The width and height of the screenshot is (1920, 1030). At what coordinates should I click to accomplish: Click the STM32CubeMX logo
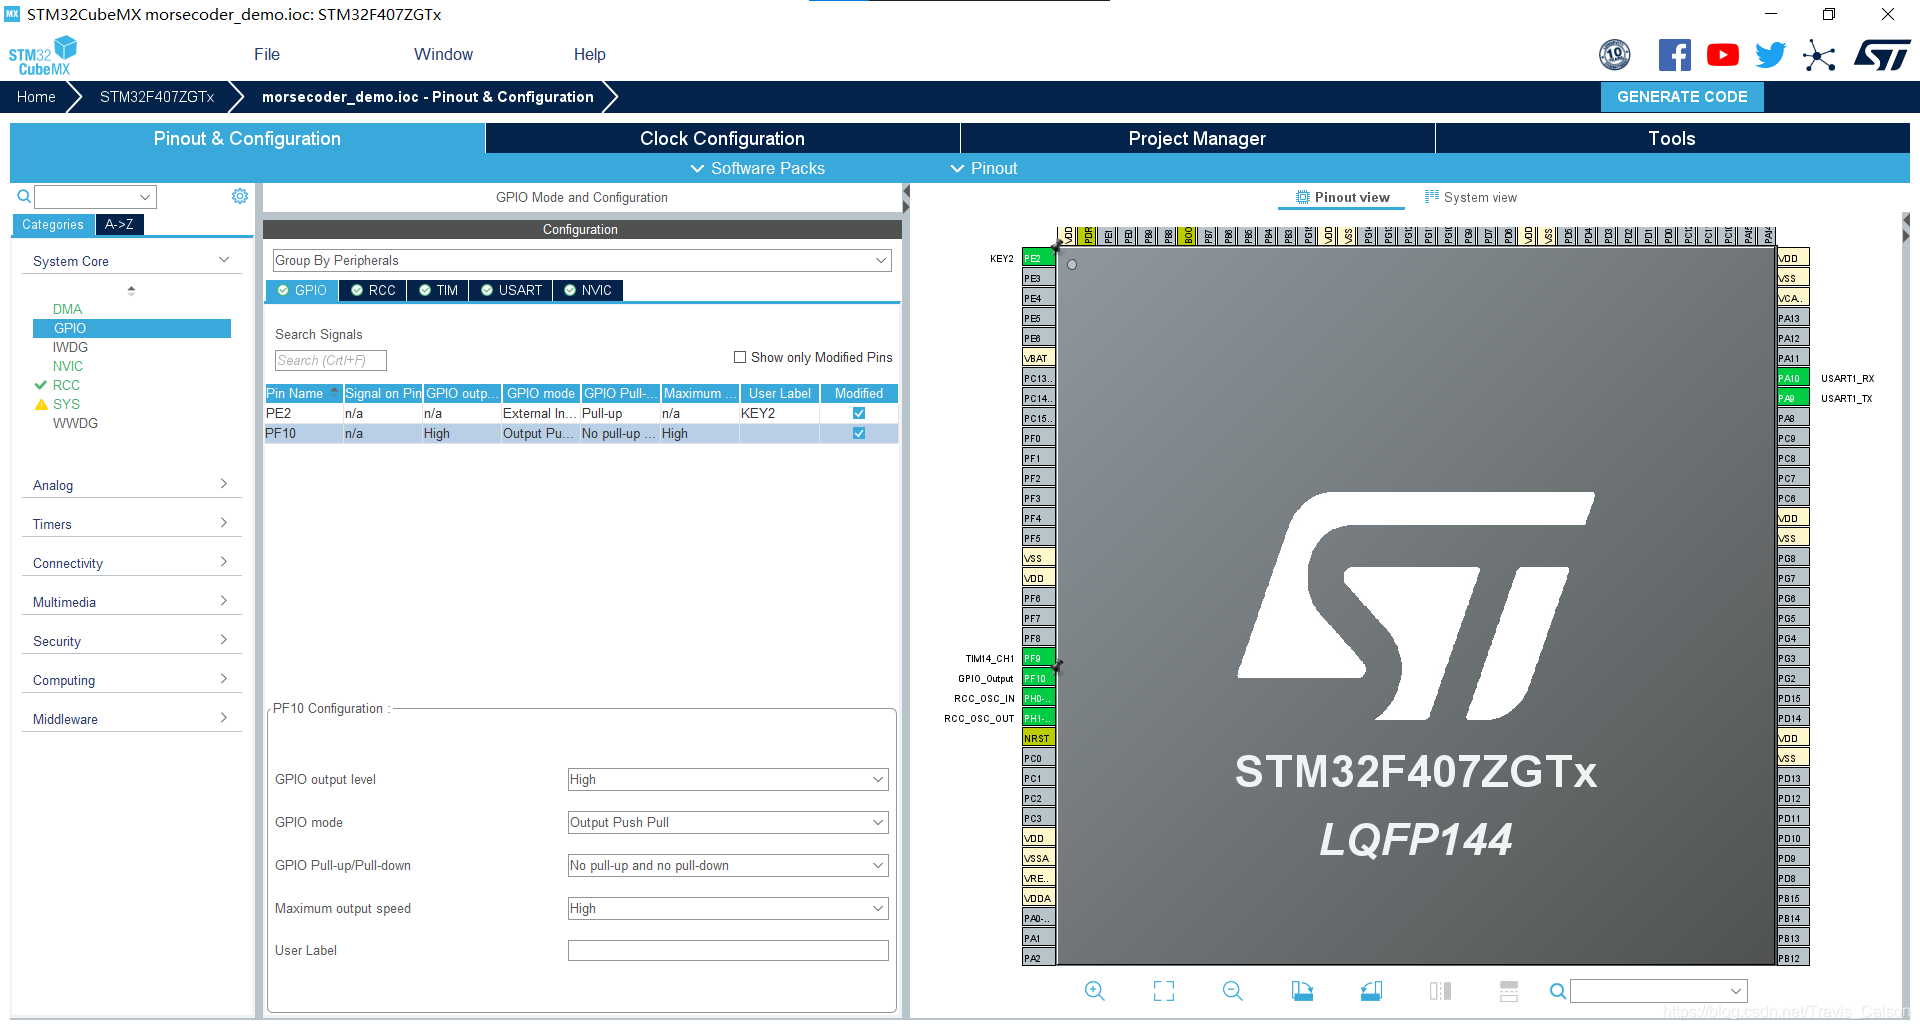click(x=42, y=56)
